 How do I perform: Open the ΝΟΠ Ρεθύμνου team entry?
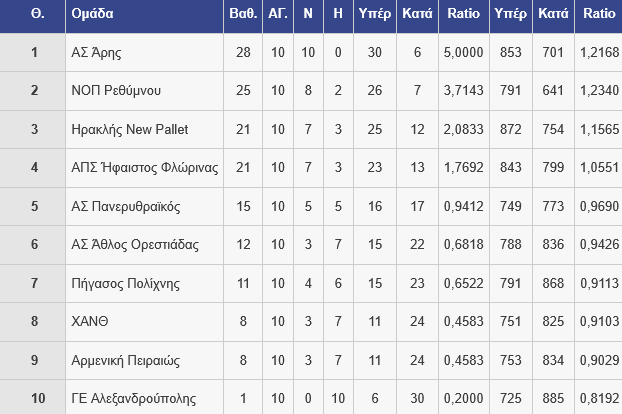tap(117, 91)
